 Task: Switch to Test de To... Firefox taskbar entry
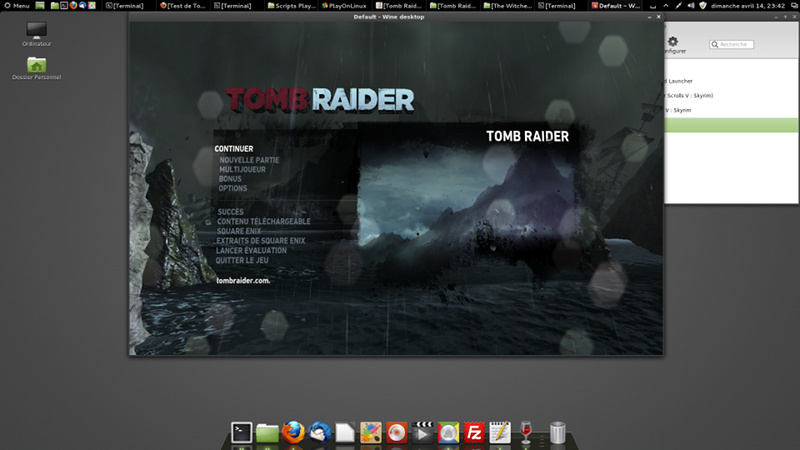tap(183, 6)
